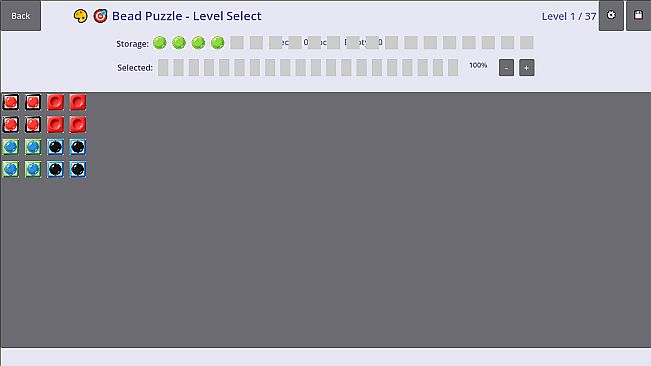Select the first green bead in Storage
Image resolution: width=651 pixels, height=366 pixels.
[x=159, y=42]
